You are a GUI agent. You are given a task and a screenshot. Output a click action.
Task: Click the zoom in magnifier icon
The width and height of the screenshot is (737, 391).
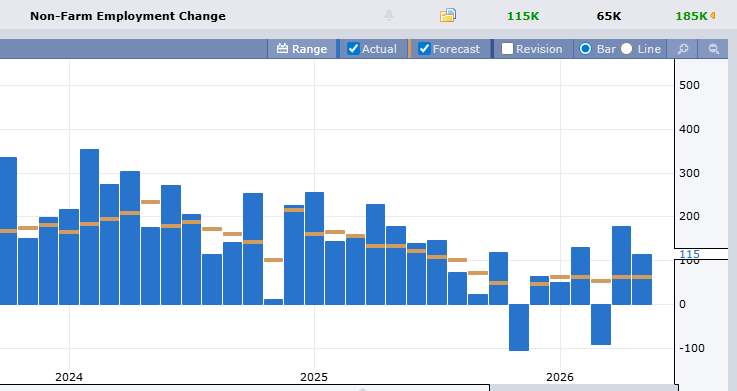pyautogui.click(x=683, y=49)
